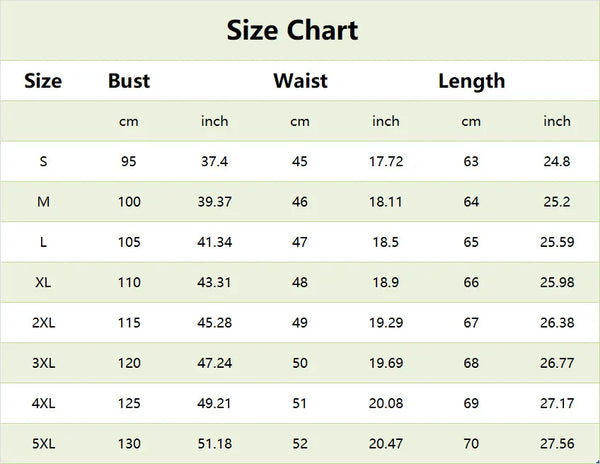Select the S size row label
The height and width of the screenshot is (464, 600).
43,161
